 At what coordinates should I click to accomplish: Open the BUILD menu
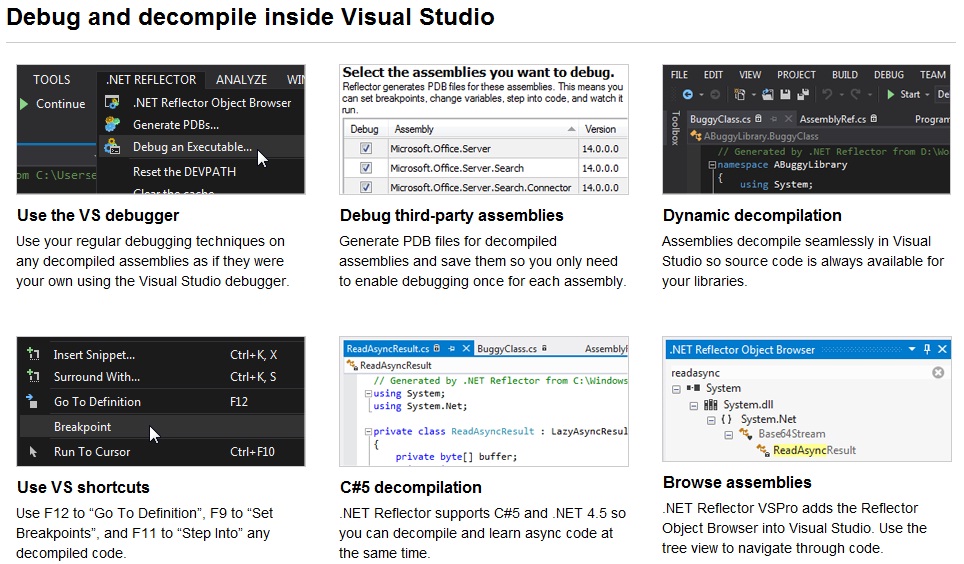pyautogui.click(x=845, y=74)
